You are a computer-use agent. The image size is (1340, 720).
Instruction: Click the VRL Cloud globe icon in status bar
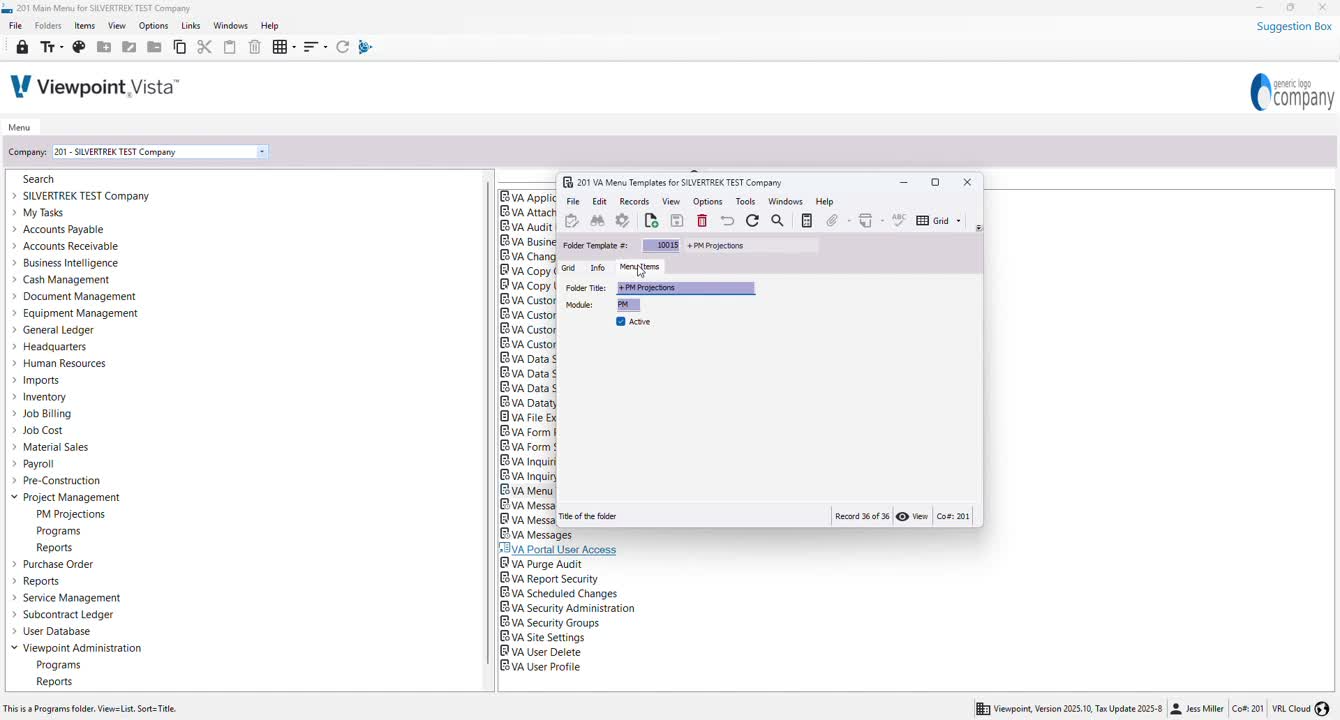click(1322, 709)
